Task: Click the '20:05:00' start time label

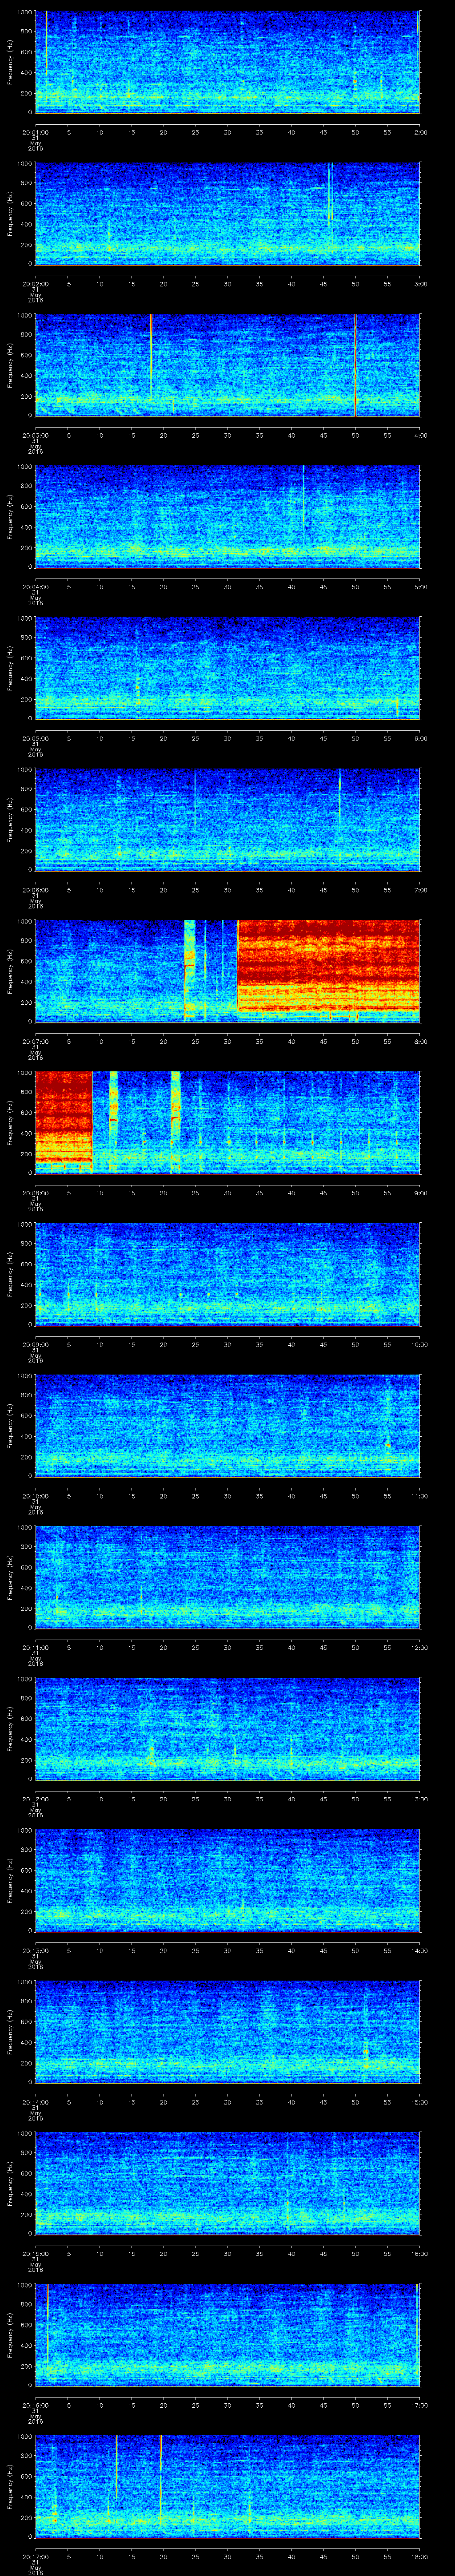Action: click(x=35, y=738)
